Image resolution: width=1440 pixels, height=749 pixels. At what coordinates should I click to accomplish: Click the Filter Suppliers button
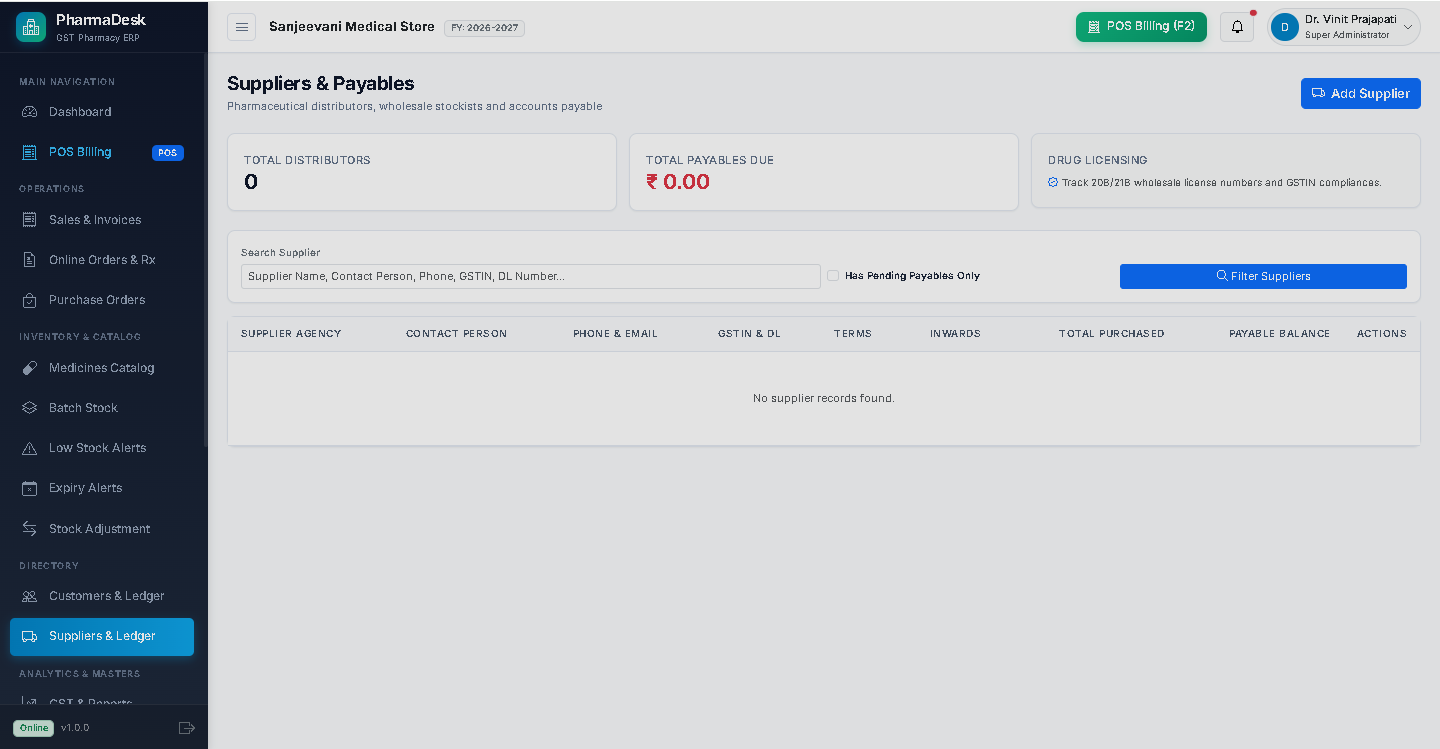pyautogui.click(x=1263, y=276)
